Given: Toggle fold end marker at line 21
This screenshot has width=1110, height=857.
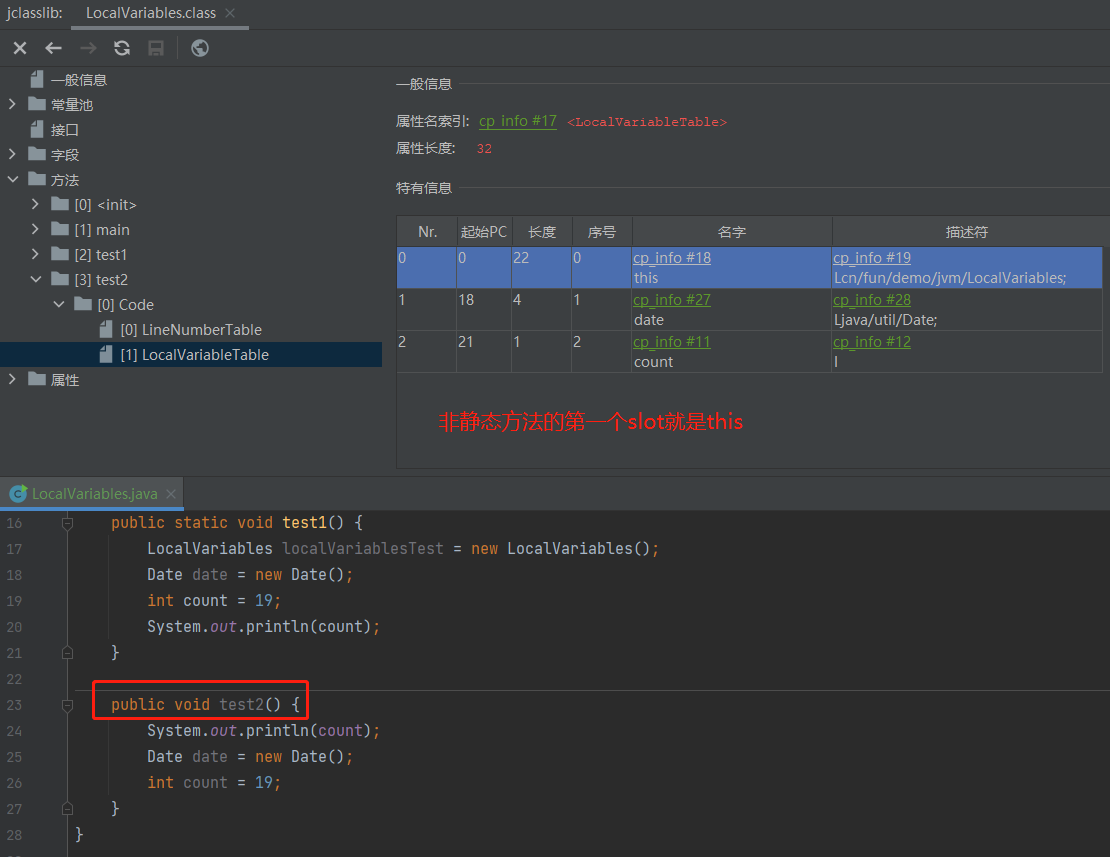Looking at the screenshot, I should point(67,652).
